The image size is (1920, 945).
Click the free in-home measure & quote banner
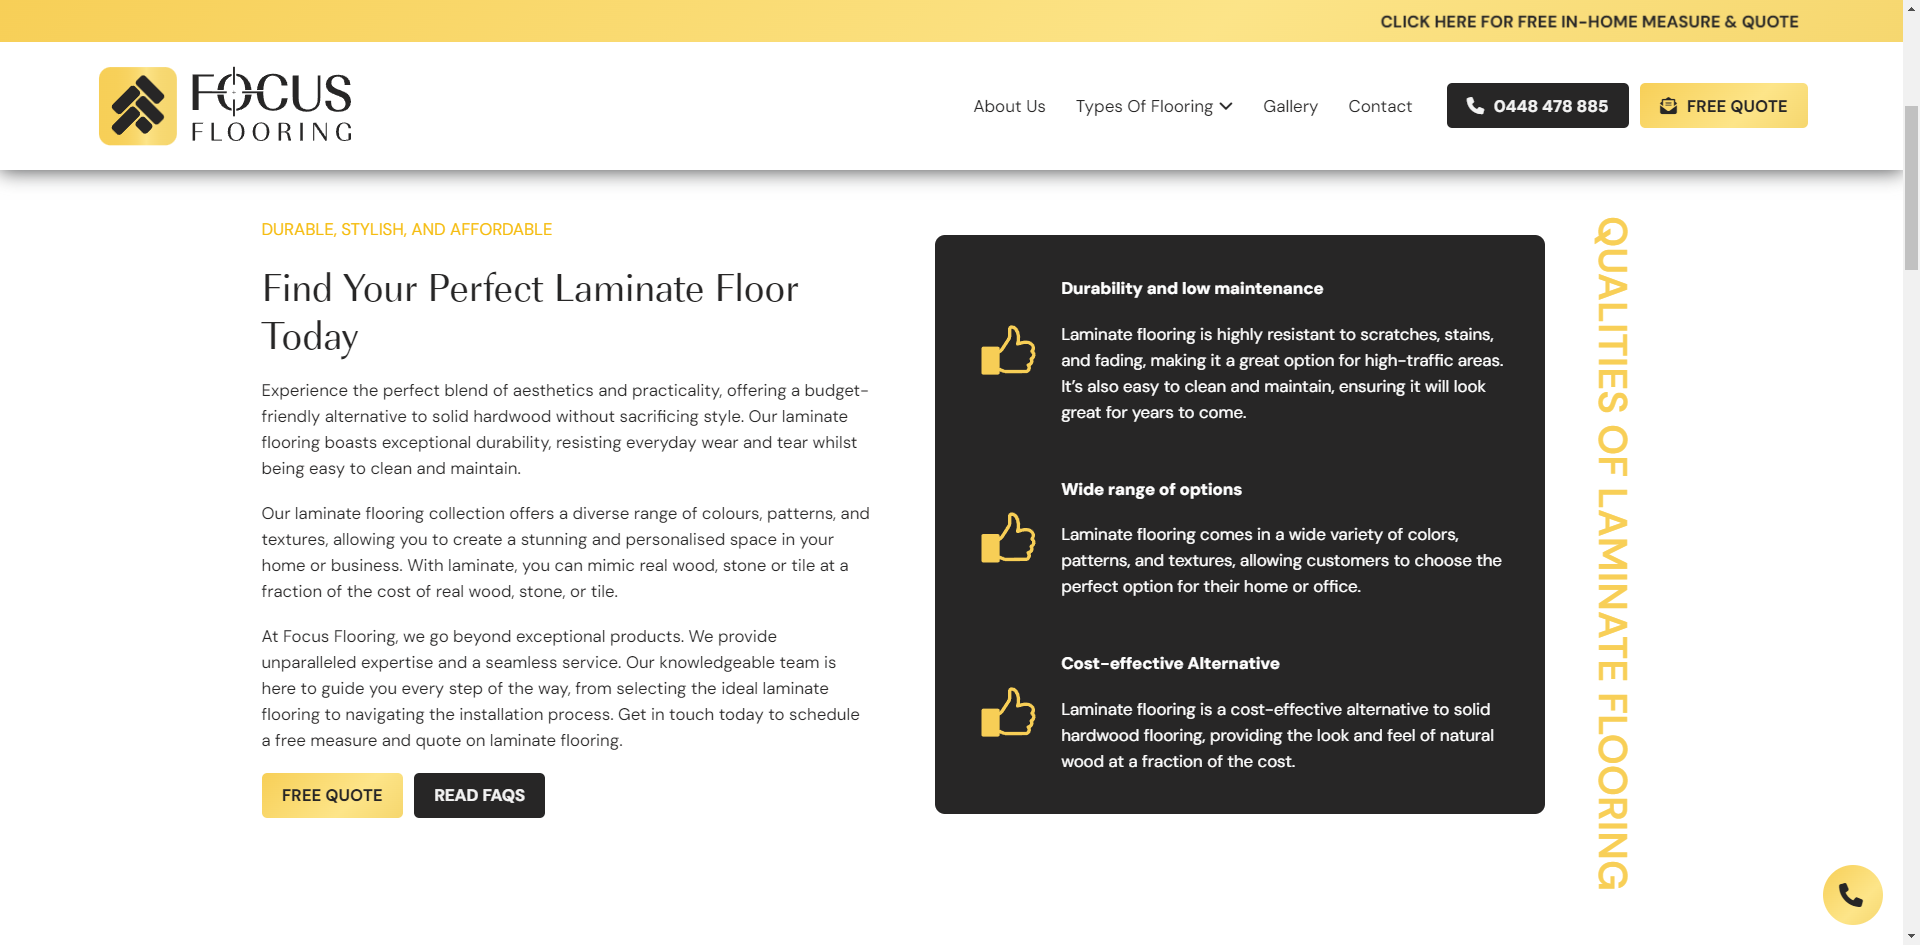pyautogui.click(x=1589, y=21)
